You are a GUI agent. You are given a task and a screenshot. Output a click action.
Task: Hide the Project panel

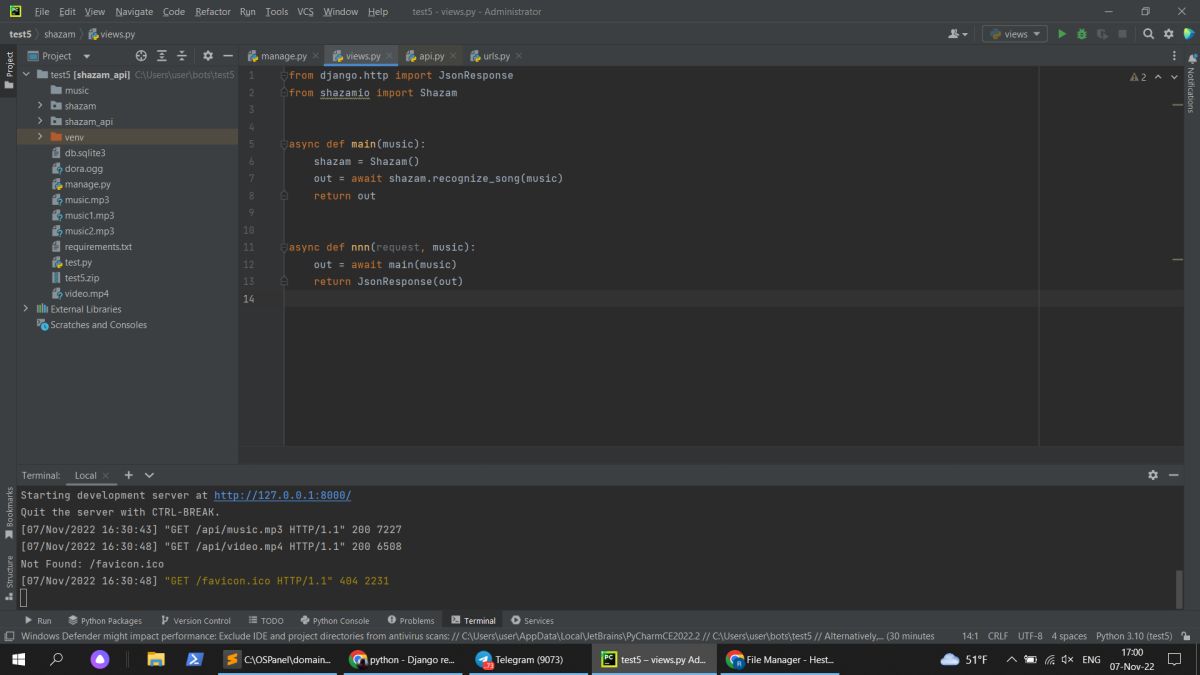[227, 56]
